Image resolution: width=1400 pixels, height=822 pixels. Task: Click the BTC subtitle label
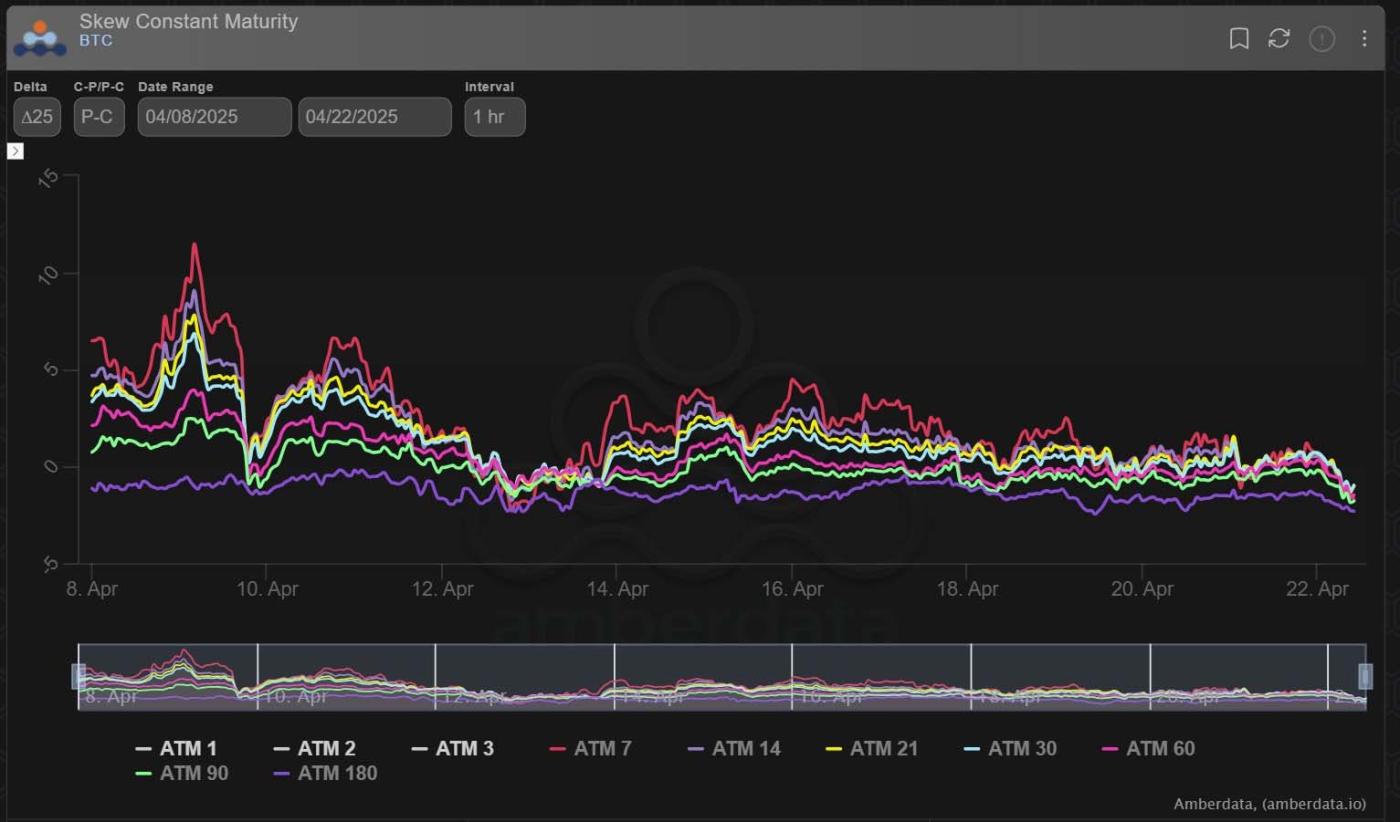96,42
